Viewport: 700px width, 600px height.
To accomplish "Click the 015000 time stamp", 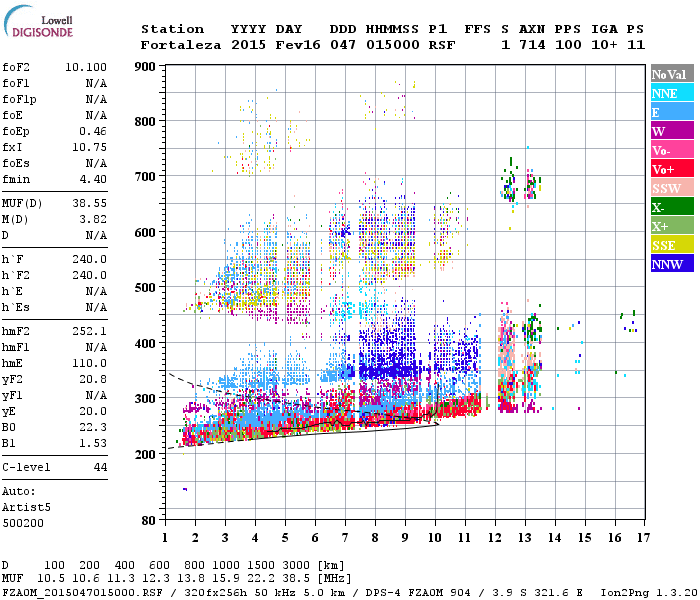I will [392, 45].
